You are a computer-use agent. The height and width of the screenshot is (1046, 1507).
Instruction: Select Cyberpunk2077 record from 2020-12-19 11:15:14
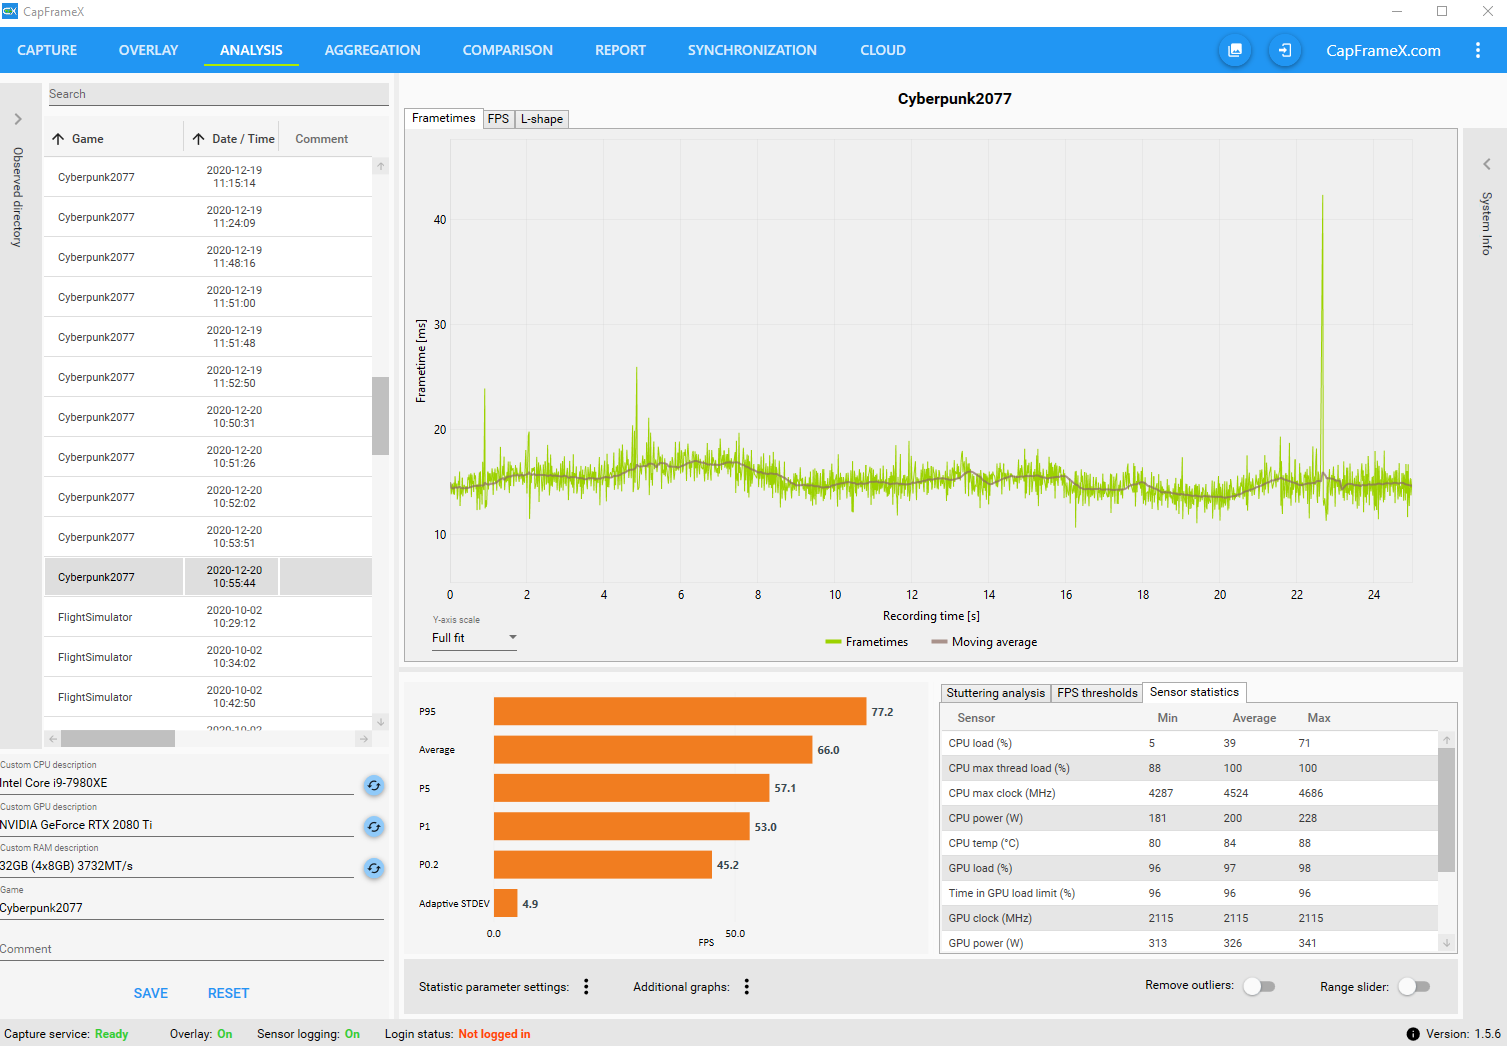click(208, 177)
